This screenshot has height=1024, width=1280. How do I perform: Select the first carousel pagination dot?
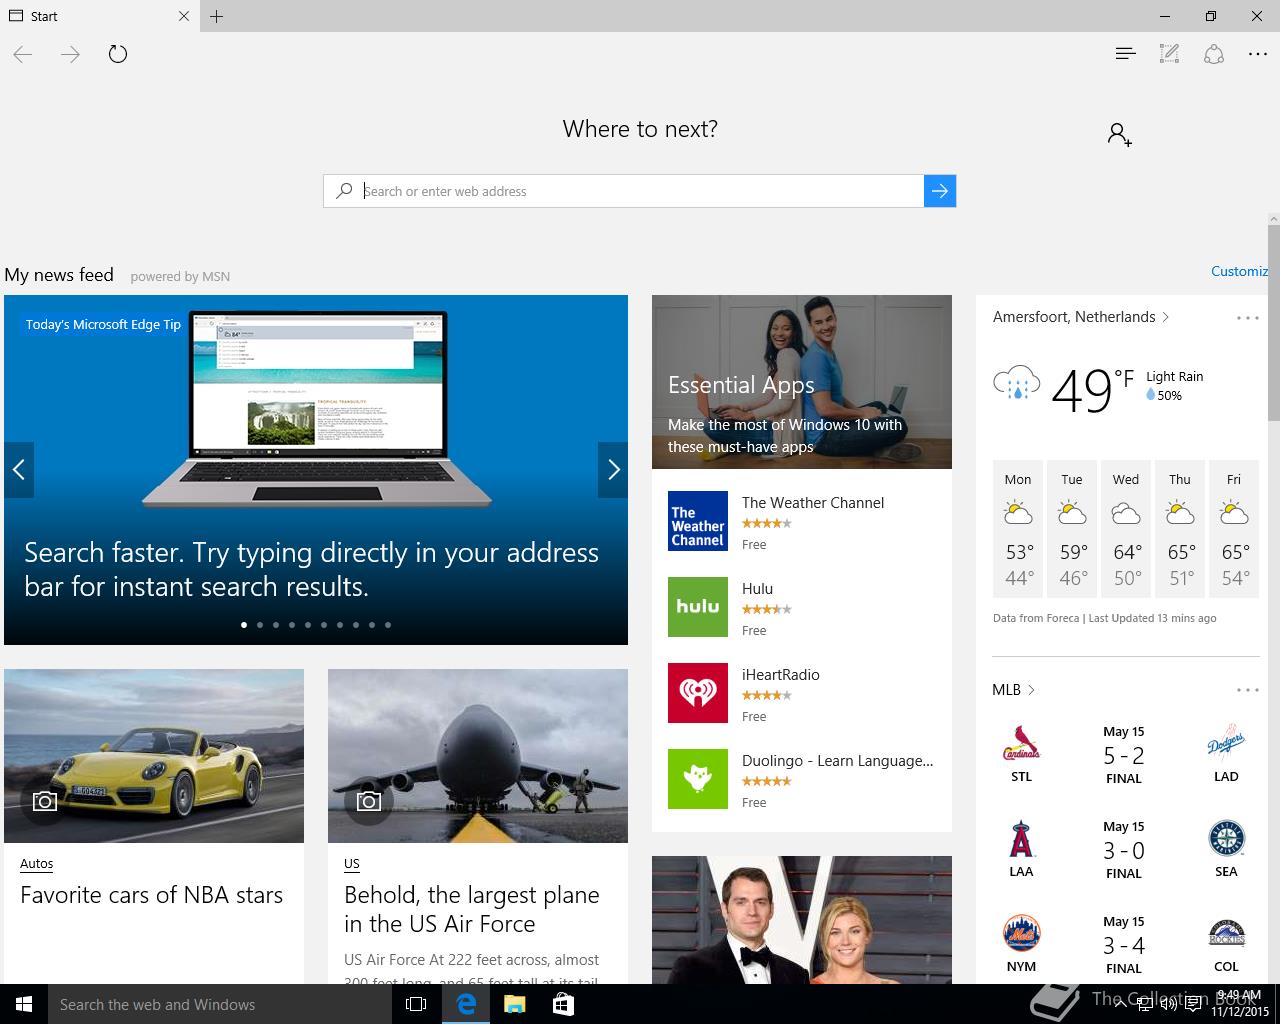[244, 625]
